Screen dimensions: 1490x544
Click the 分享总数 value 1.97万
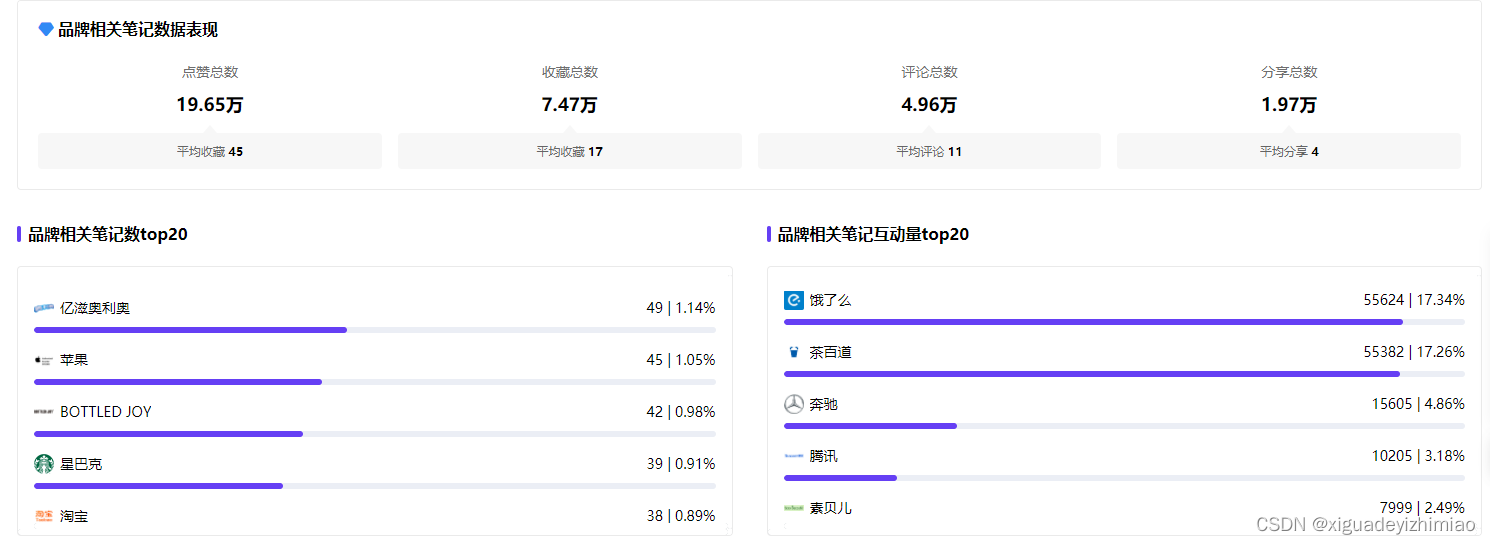tap(1289, 105)
